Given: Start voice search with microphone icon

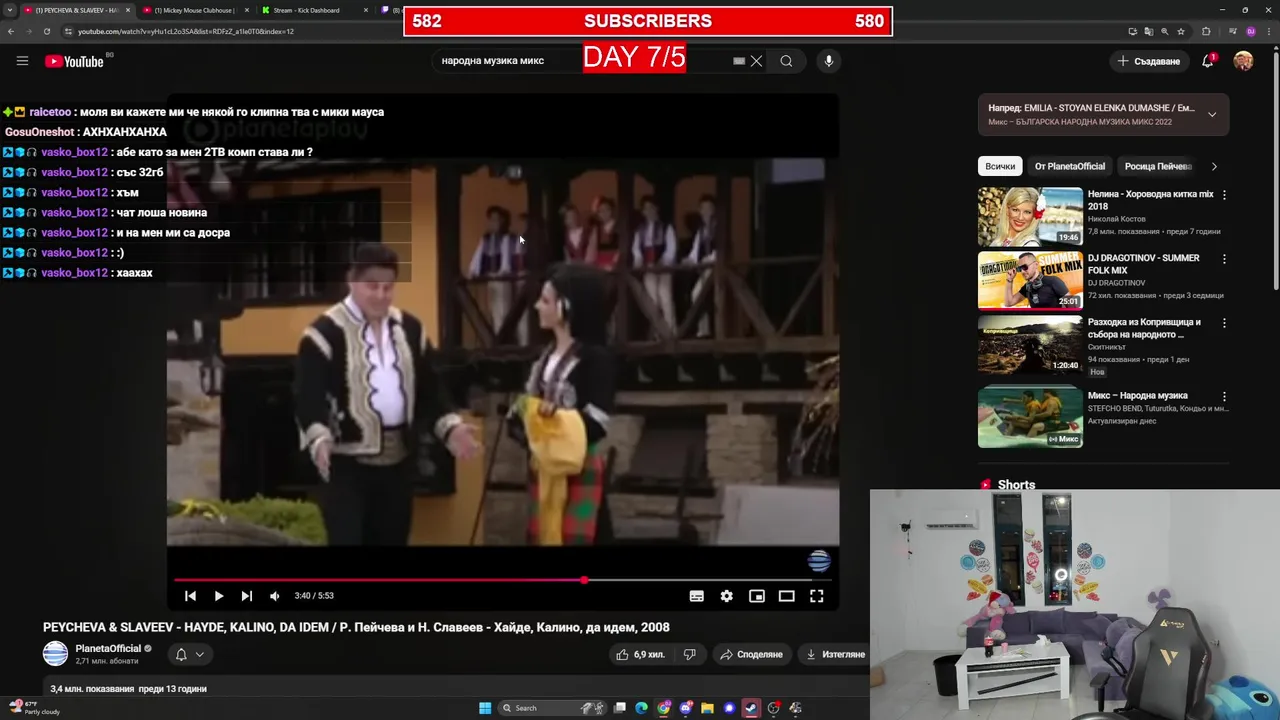Looking at the screenshot, I should pos(828,61).
